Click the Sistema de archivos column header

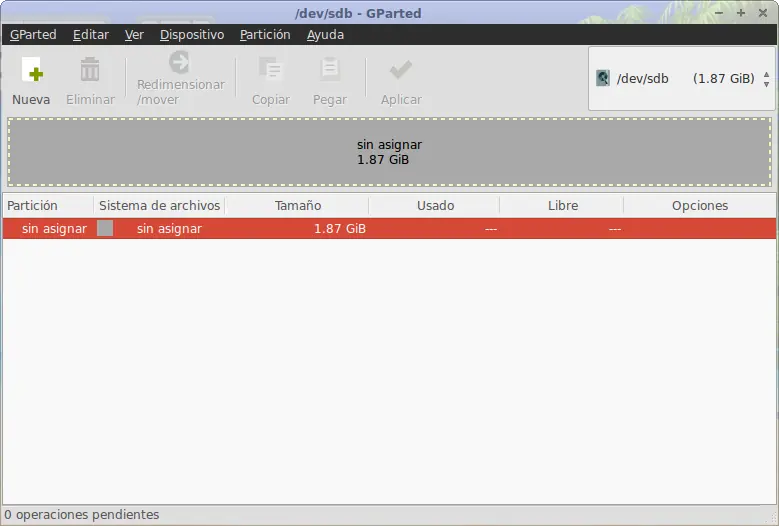pyautogui.click(x=159, y=206)
